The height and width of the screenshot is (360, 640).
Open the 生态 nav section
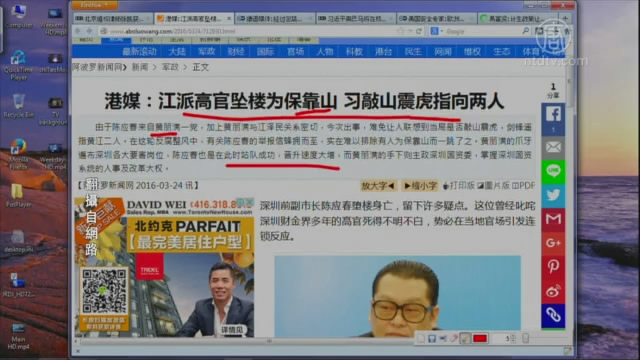tap(501, 51)
